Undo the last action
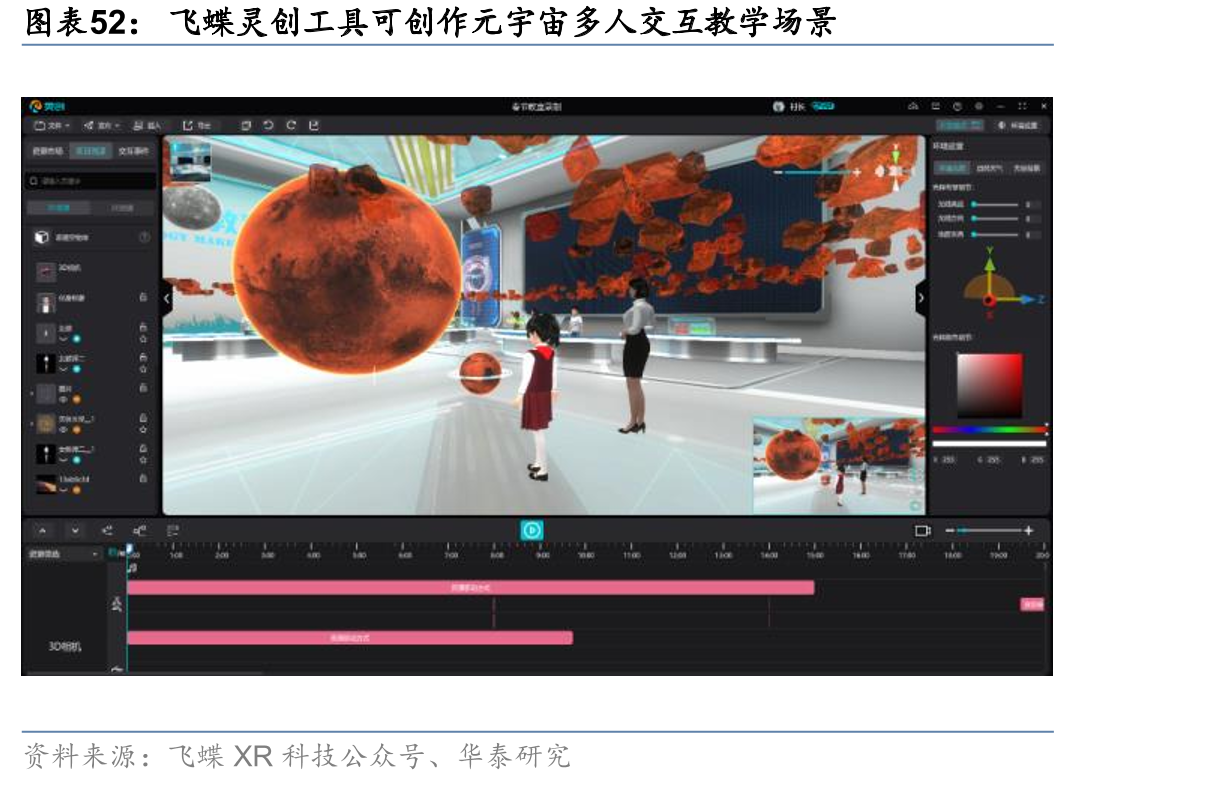 pyautogui.click(x=268, y=125)
